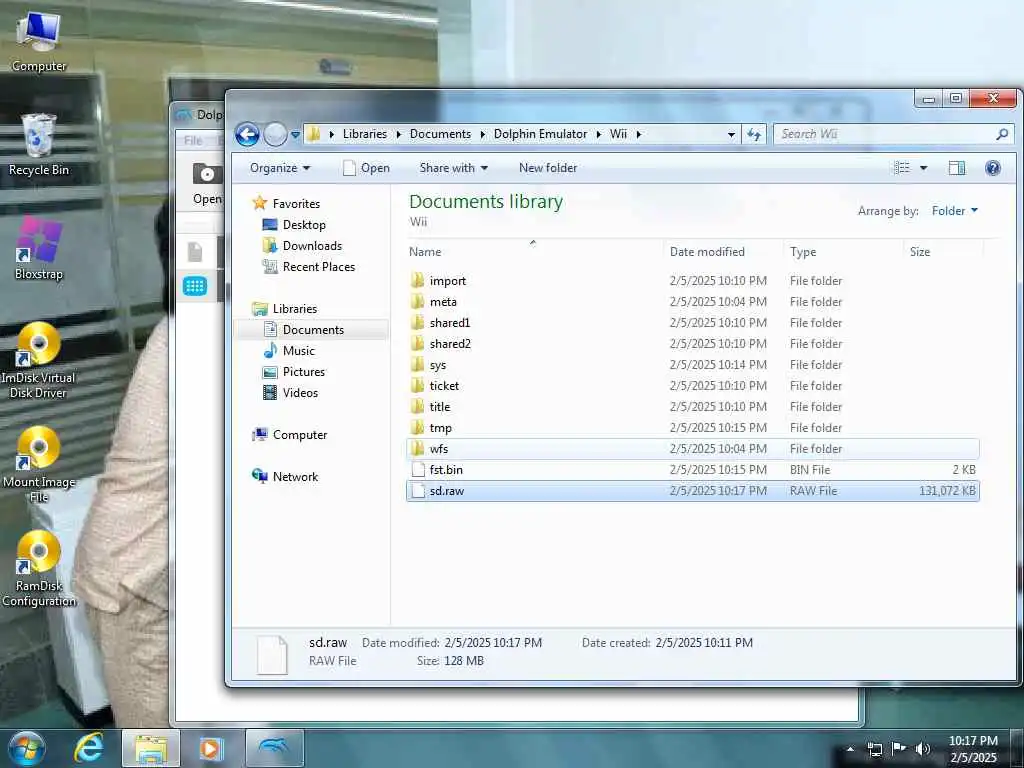The height and width of the screenshot is (768, 1024).
Task: Click the Forward navigation arrow in Explorer
Action: [275, 135]
